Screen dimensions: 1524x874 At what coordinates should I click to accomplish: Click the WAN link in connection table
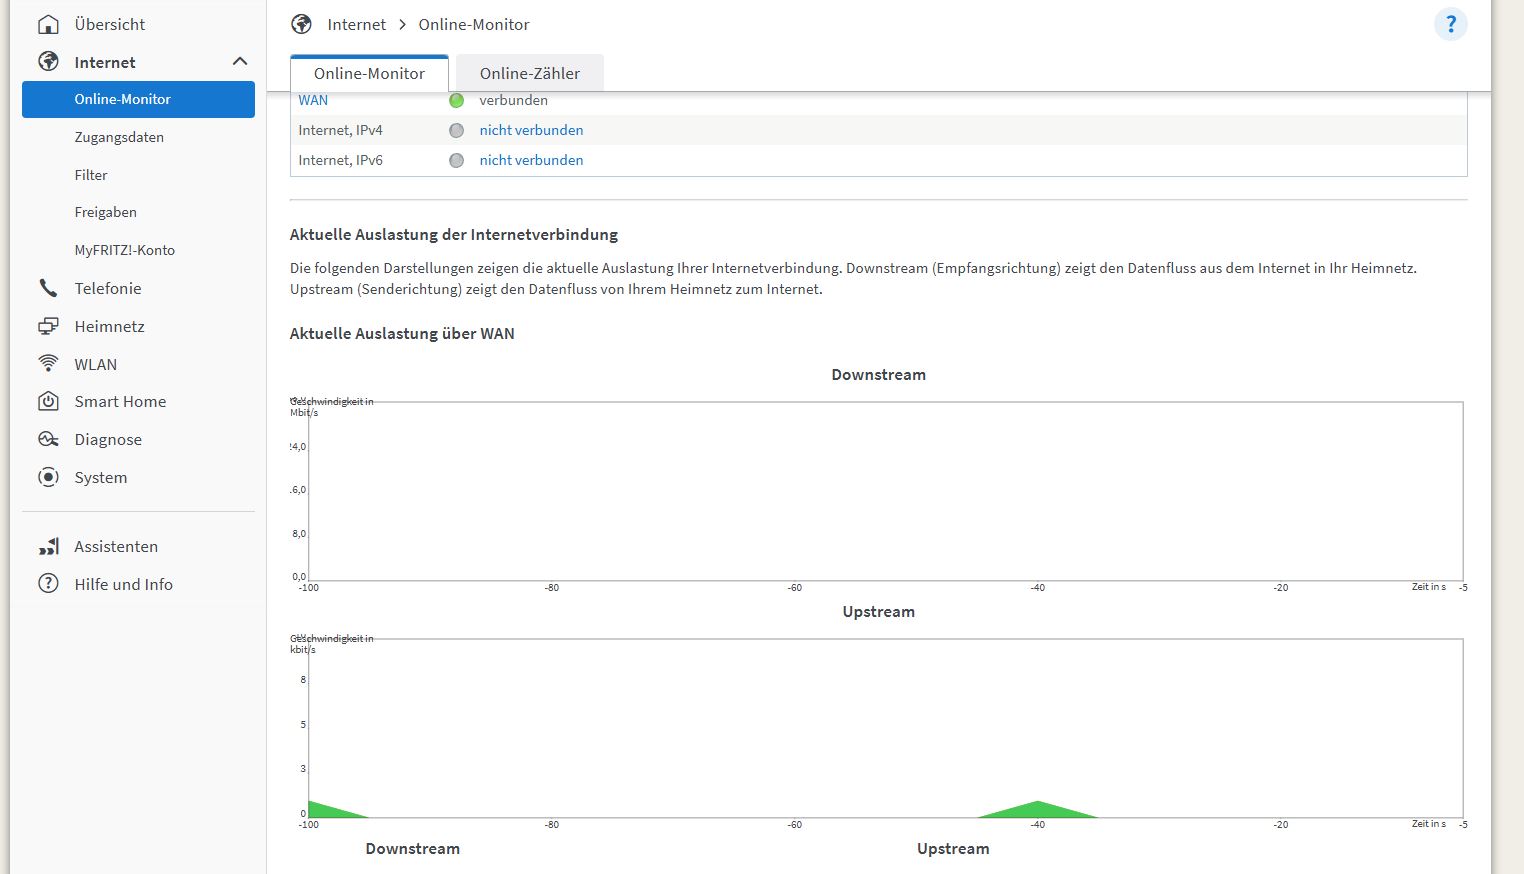point(313,100)
